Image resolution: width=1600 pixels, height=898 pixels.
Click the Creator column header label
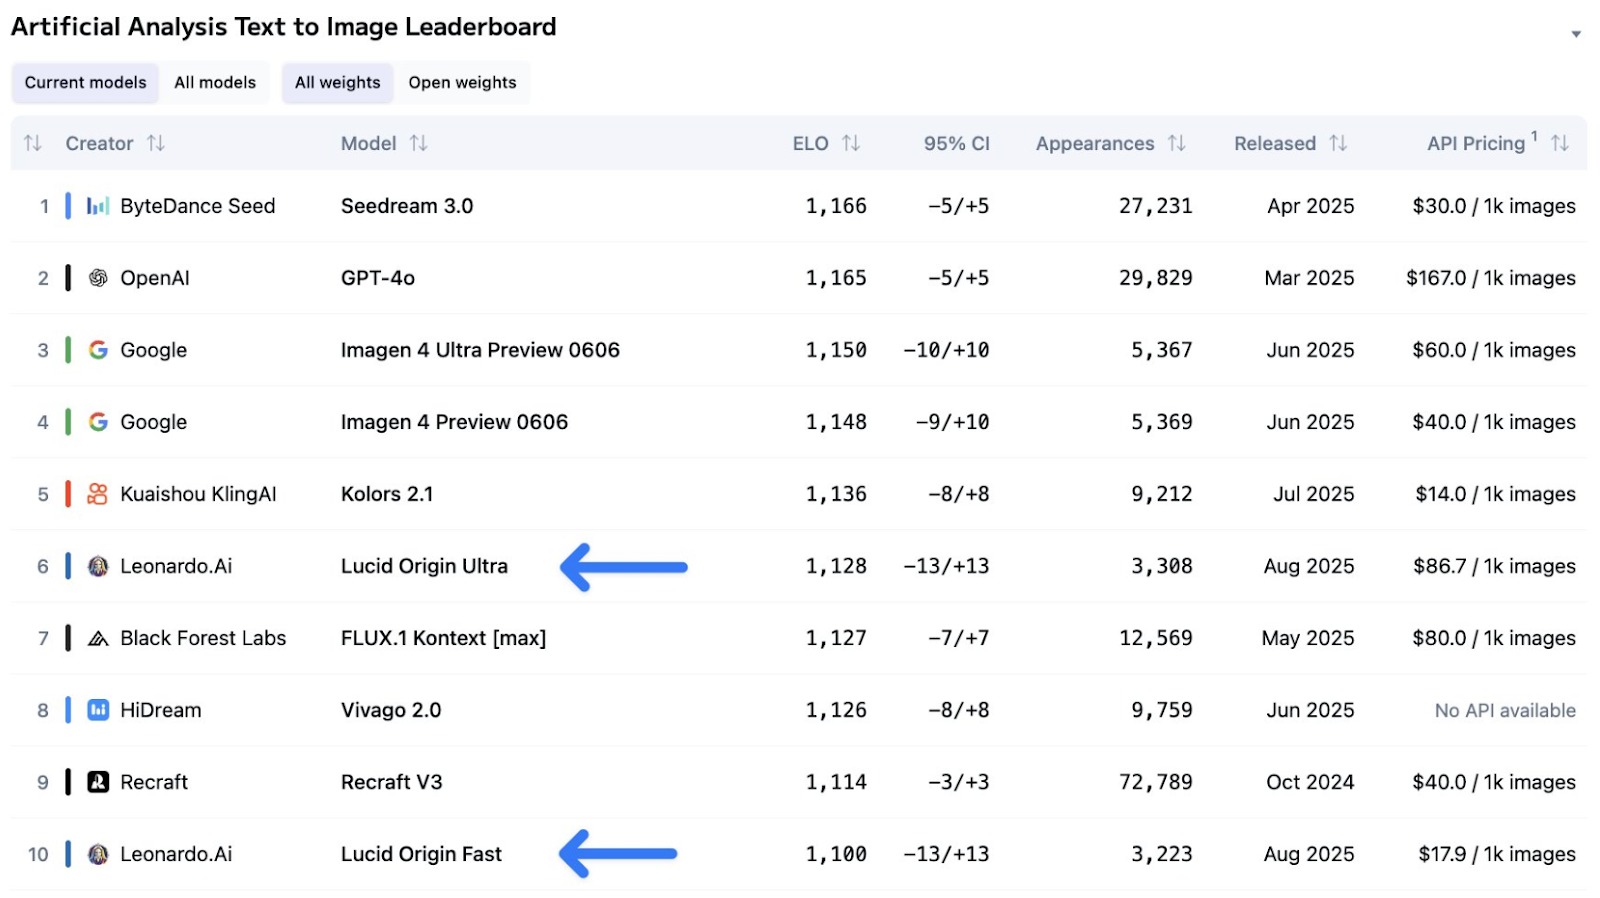point(99,143)
